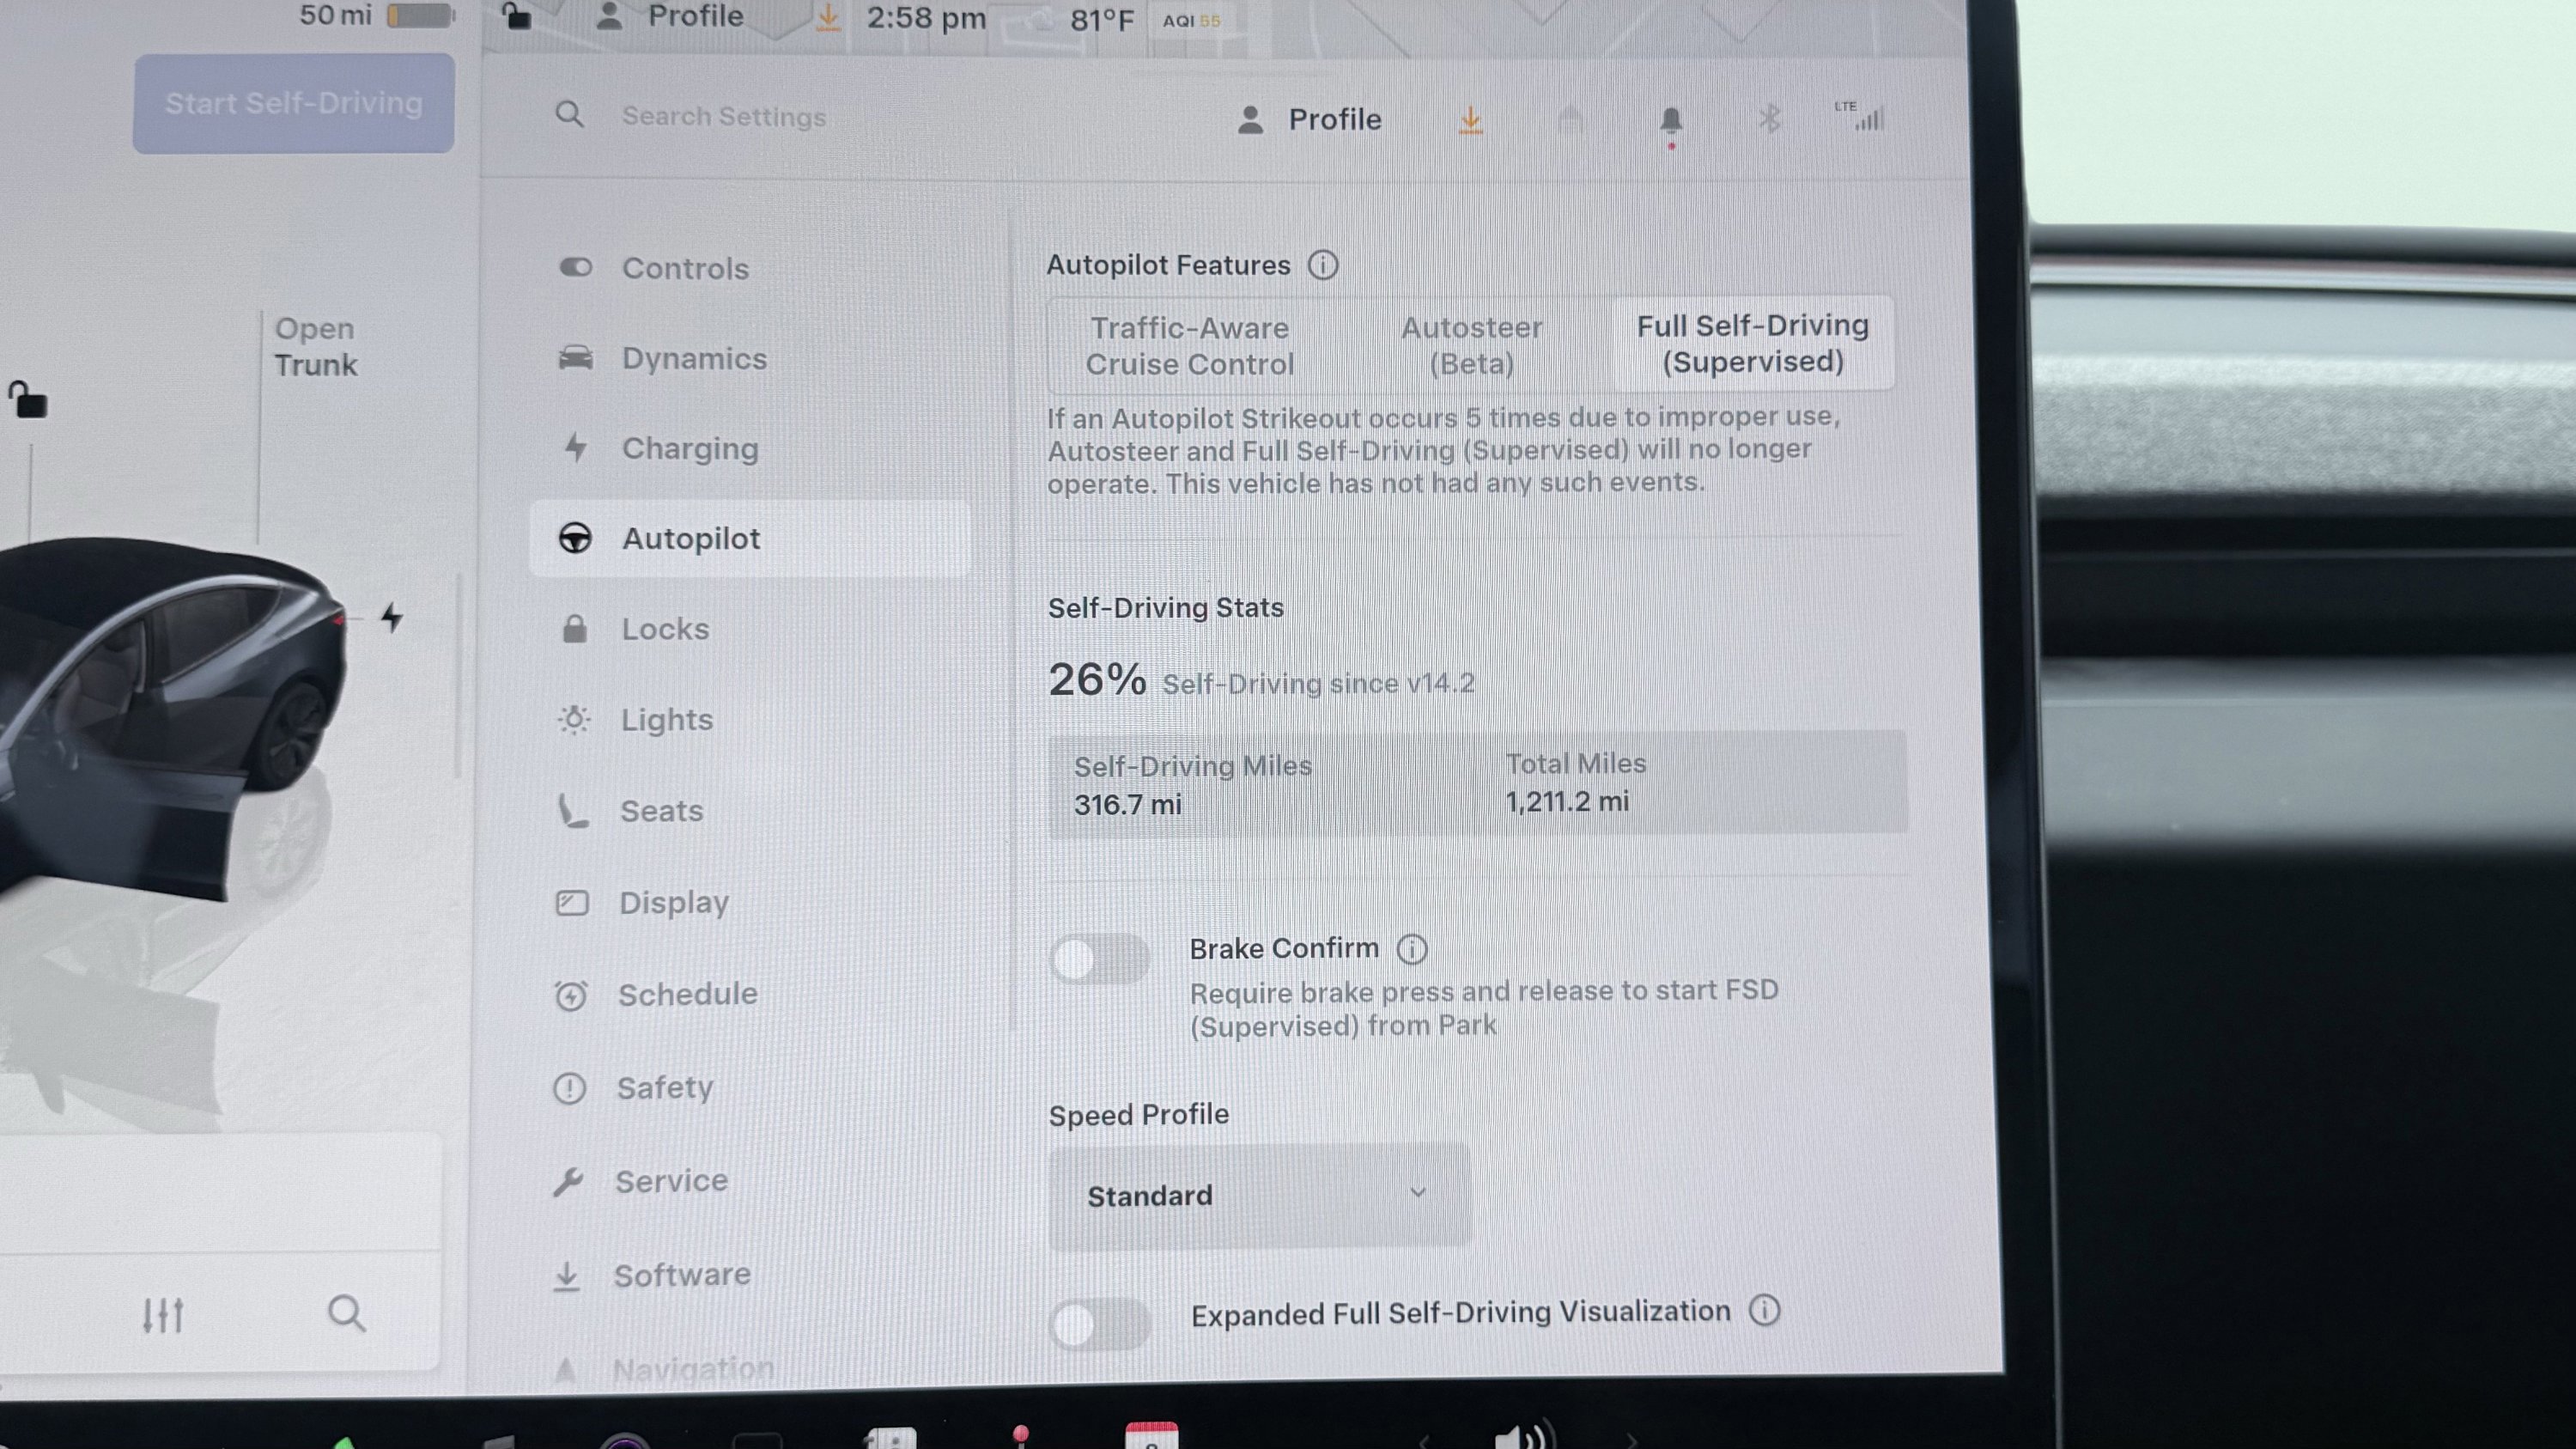Tap Open Trunk on the car view

[x=315, y=346]
